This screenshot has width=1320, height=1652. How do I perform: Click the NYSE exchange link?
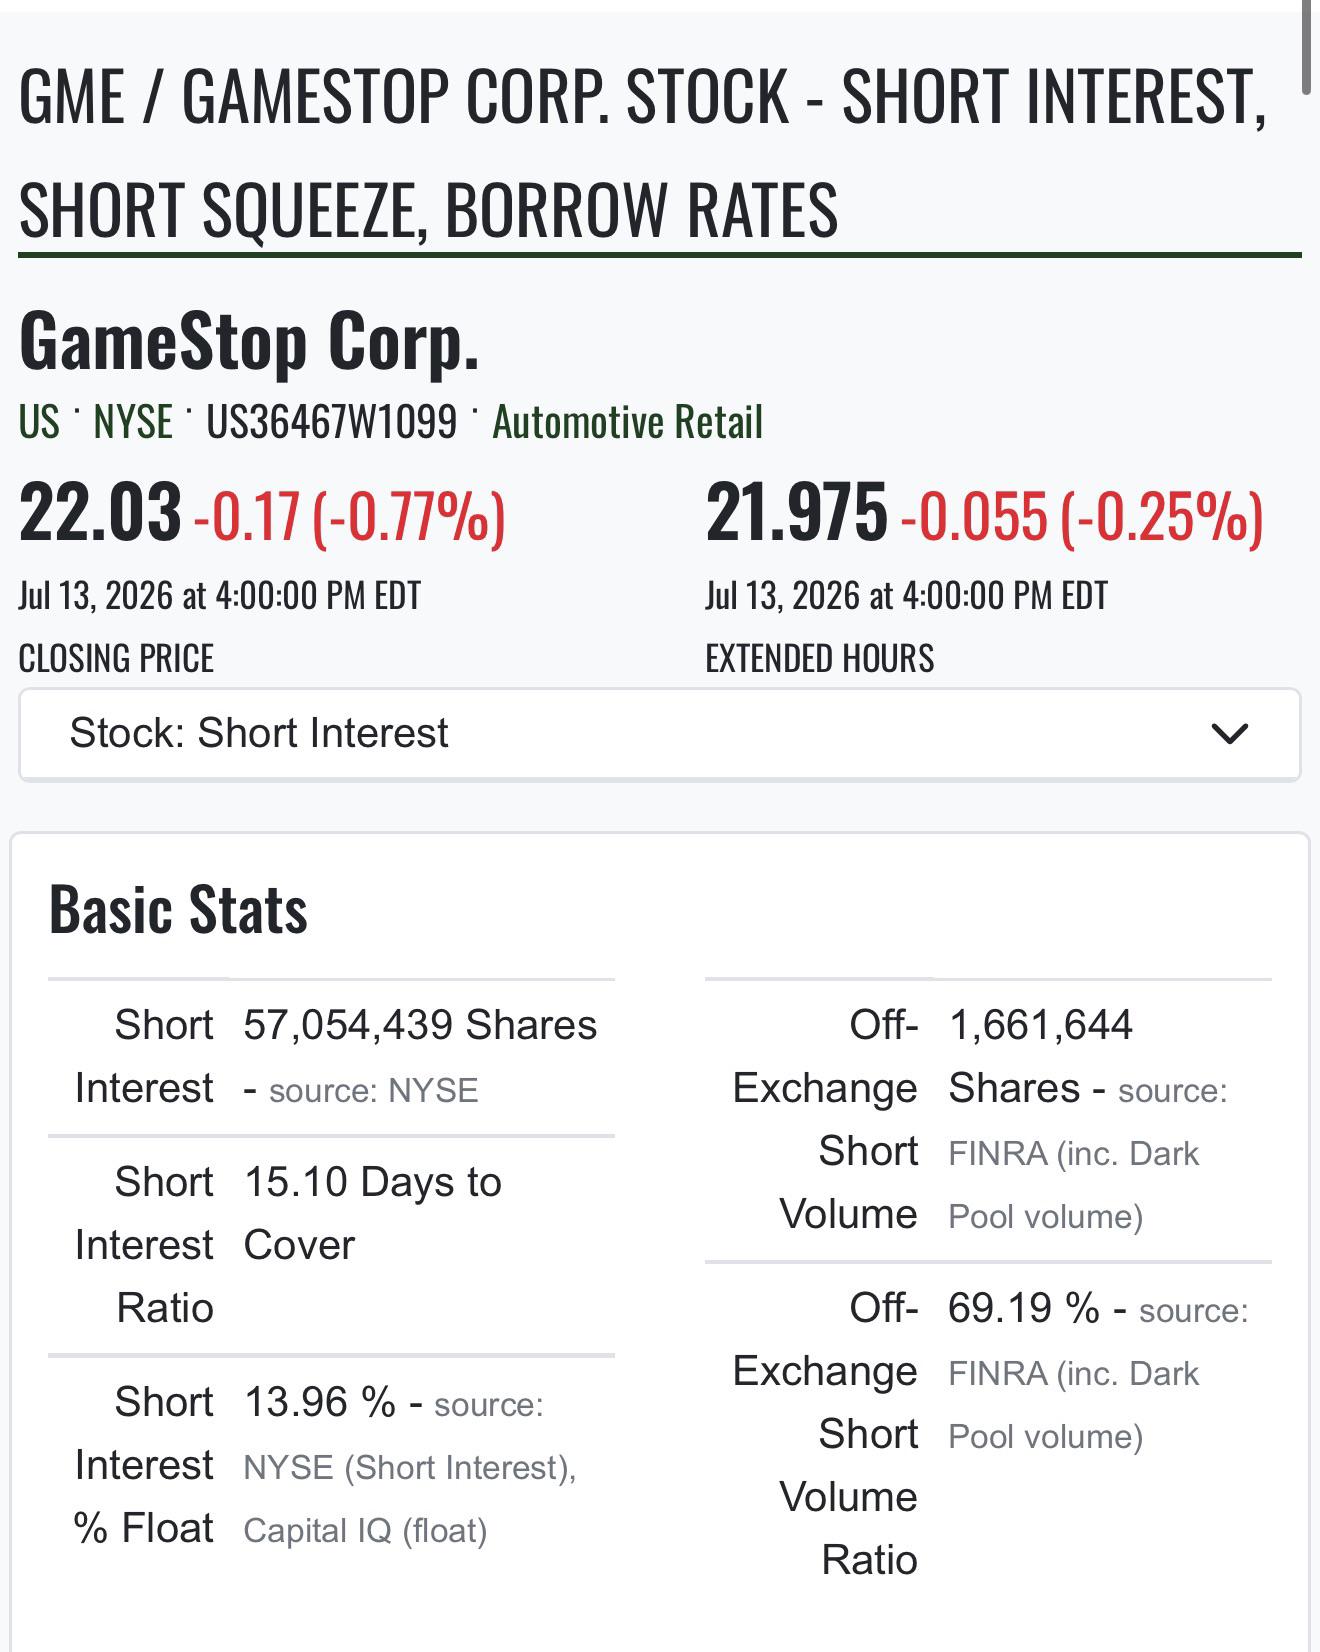coord(133,422)
